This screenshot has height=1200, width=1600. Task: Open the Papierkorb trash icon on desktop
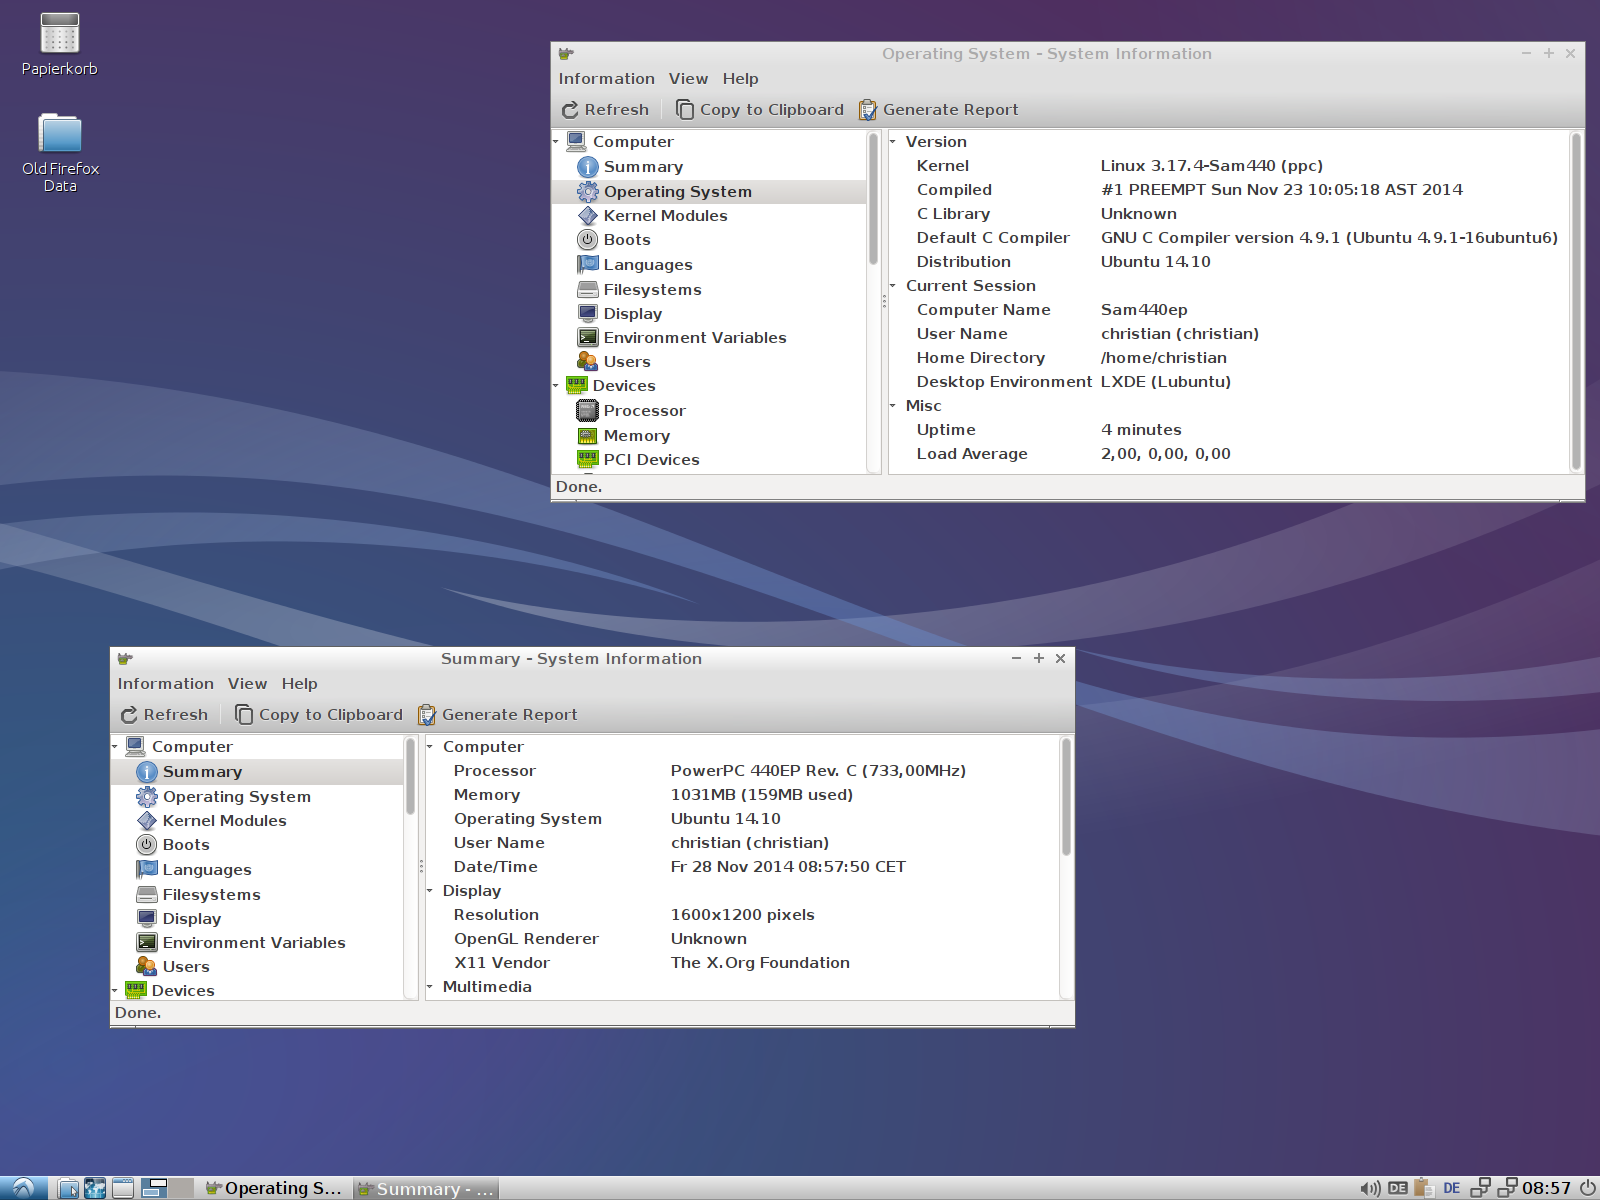[59, 35]
